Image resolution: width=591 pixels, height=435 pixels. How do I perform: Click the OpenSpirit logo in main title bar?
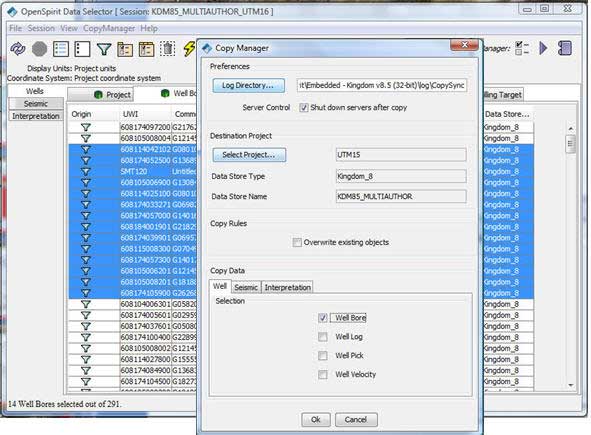click(x=12, y=12)
